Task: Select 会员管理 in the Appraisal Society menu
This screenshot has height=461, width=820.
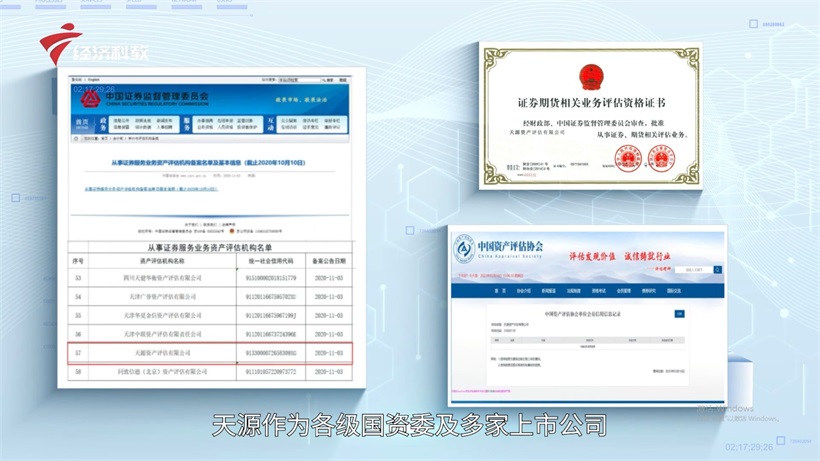Action: tap(624, 291)
